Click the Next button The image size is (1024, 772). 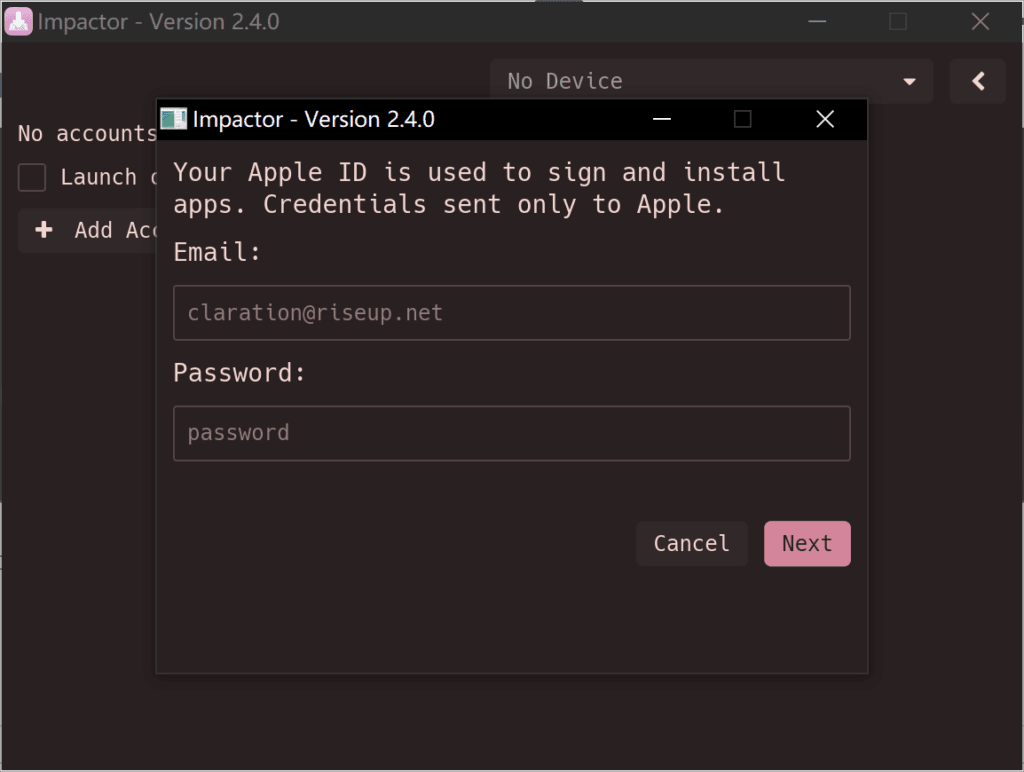pos(807,543)
